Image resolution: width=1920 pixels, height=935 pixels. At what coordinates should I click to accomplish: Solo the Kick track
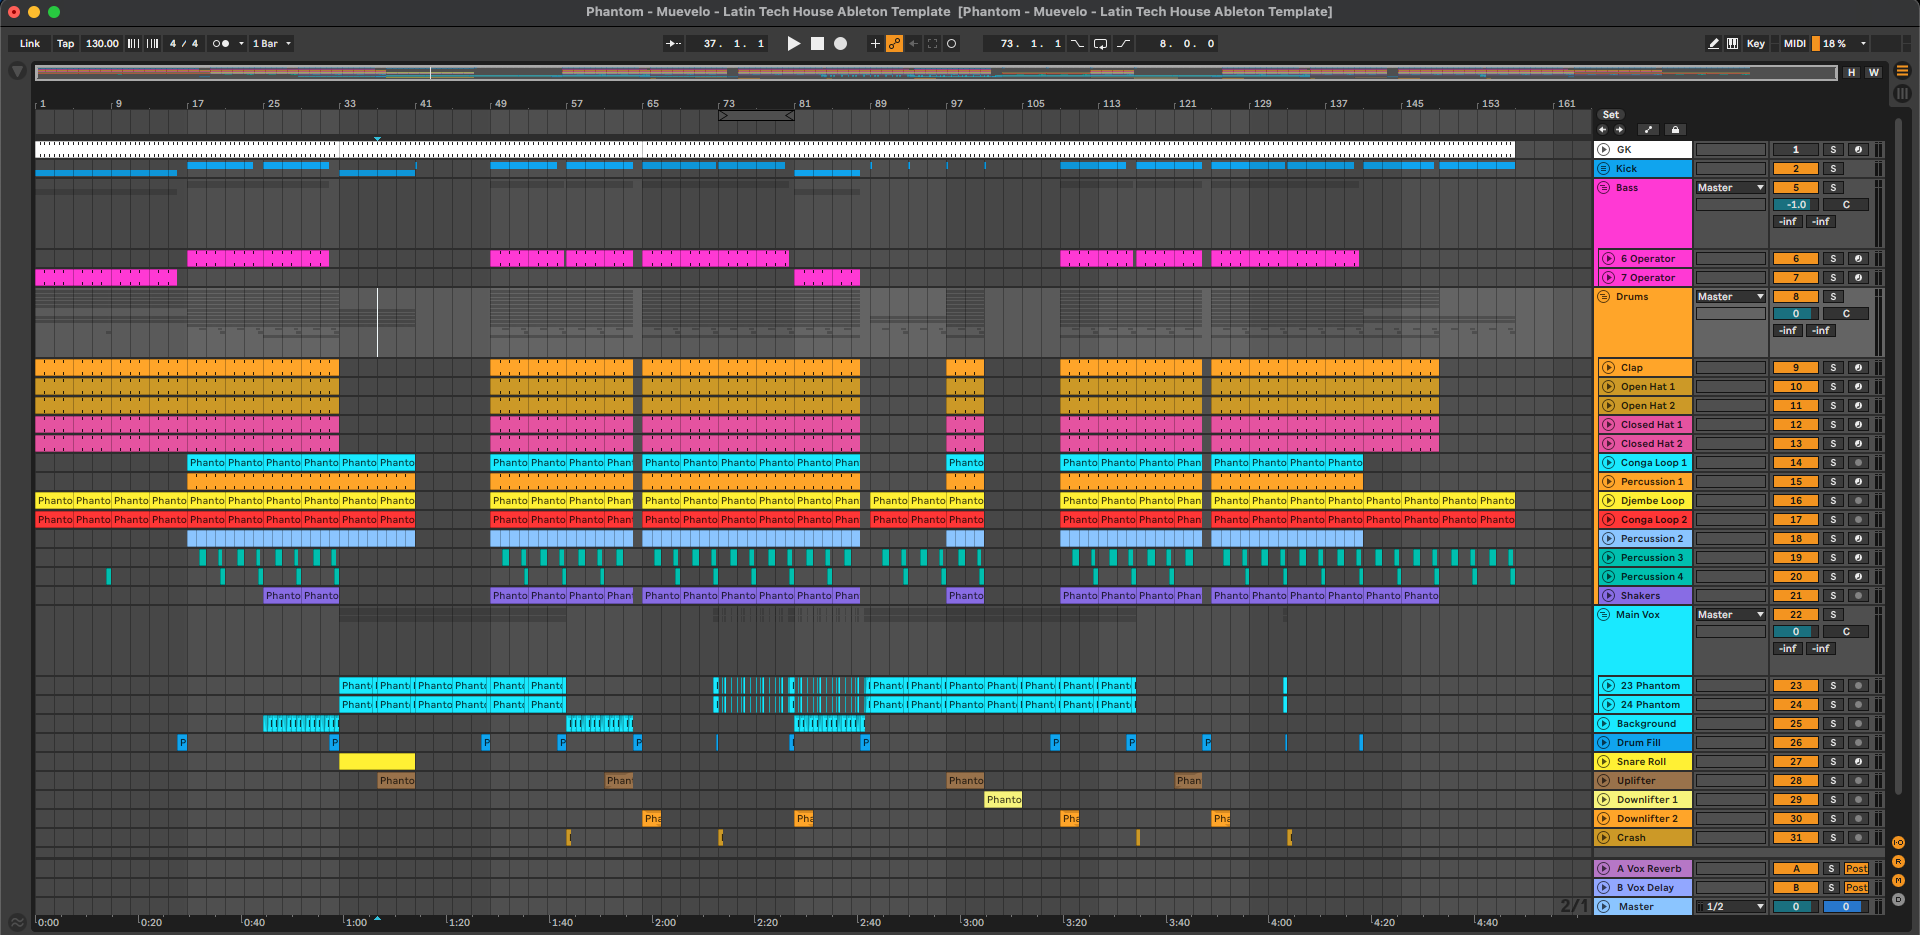tap(1833, 168)
